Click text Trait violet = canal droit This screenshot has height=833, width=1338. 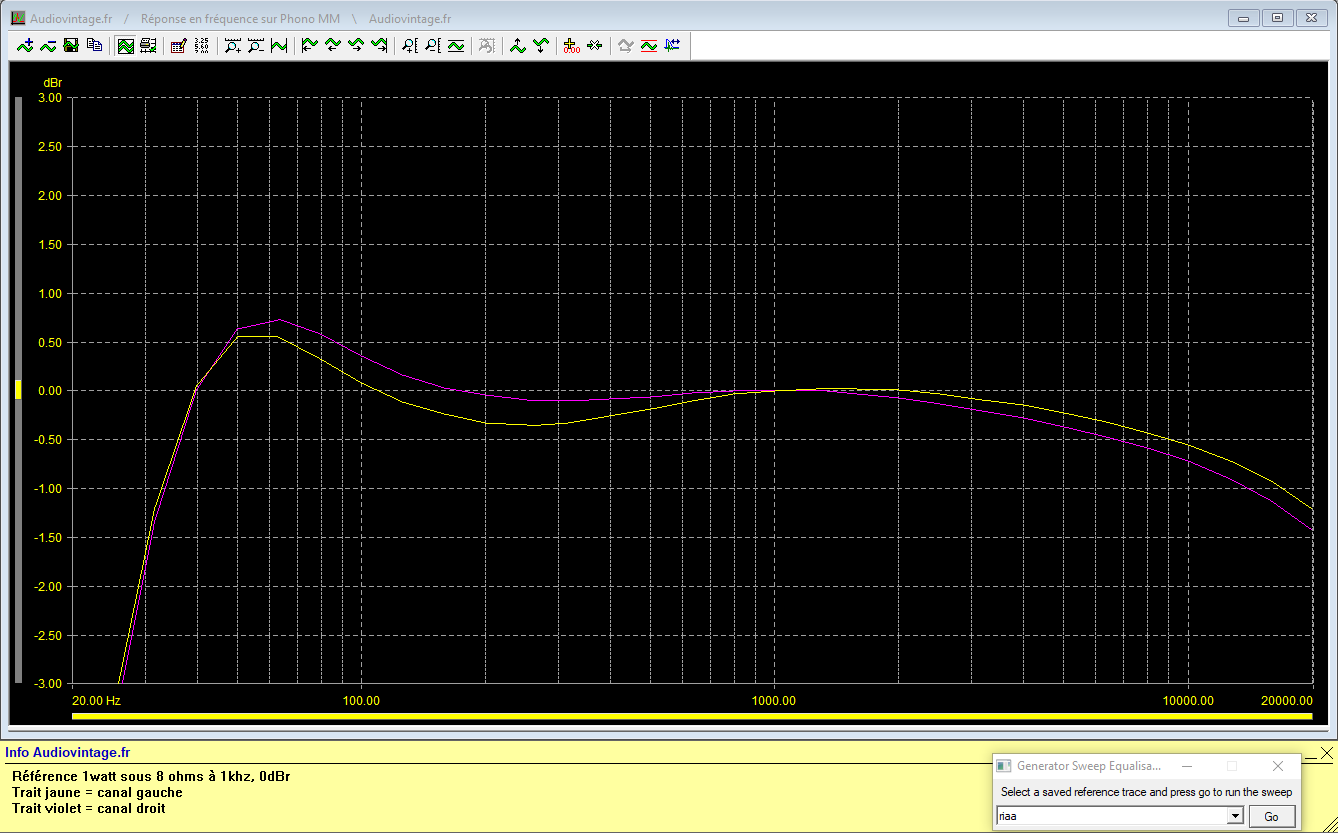[89, 808]
